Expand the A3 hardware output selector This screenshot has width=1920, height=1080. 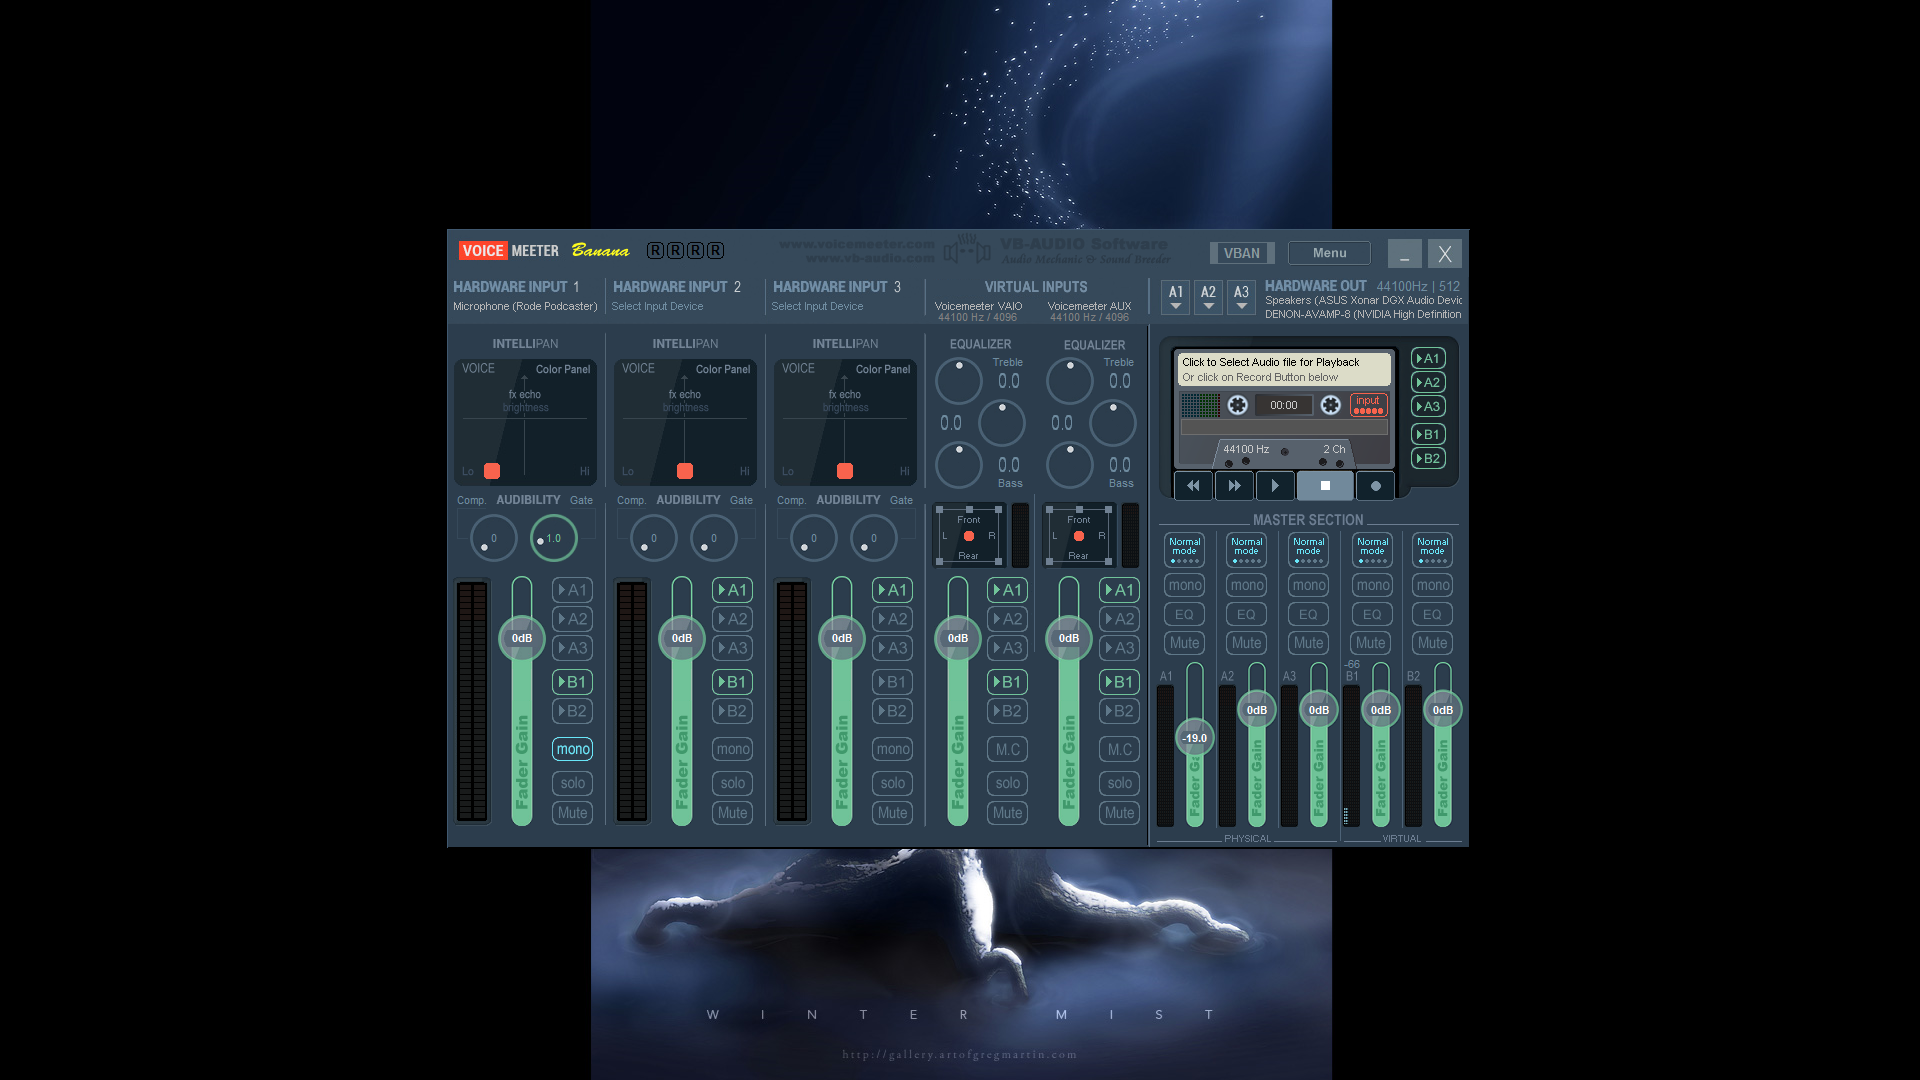(1241, 297)
